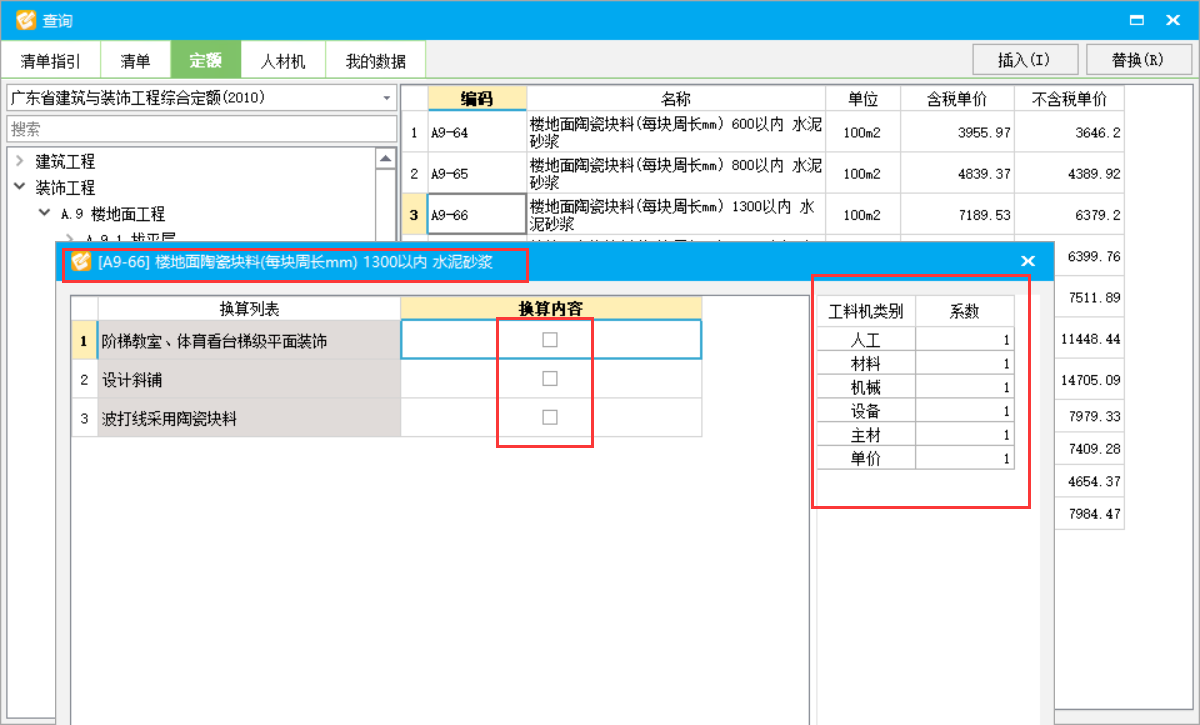This screenshot has height=725, width=1200.
Task: Close the A9-66 conversion dialog
Action: [1027, 261]
